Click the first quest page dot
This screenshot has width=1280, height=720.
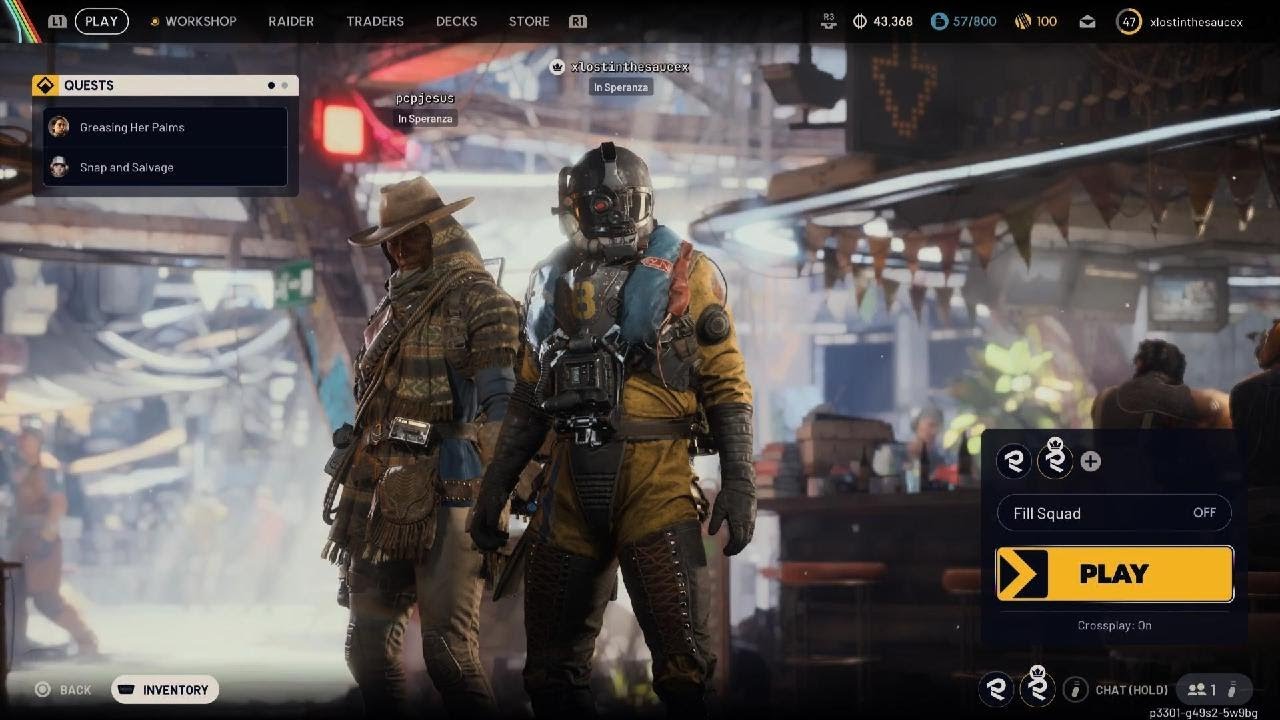click(271, 86)
